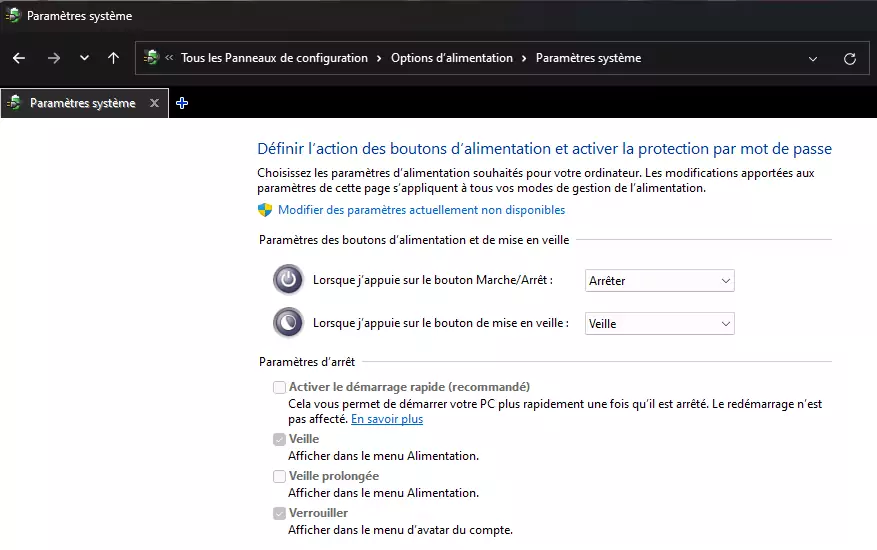Select the Paramètres système tab
This screenshot has height=550, width=877.
(83, 103)
